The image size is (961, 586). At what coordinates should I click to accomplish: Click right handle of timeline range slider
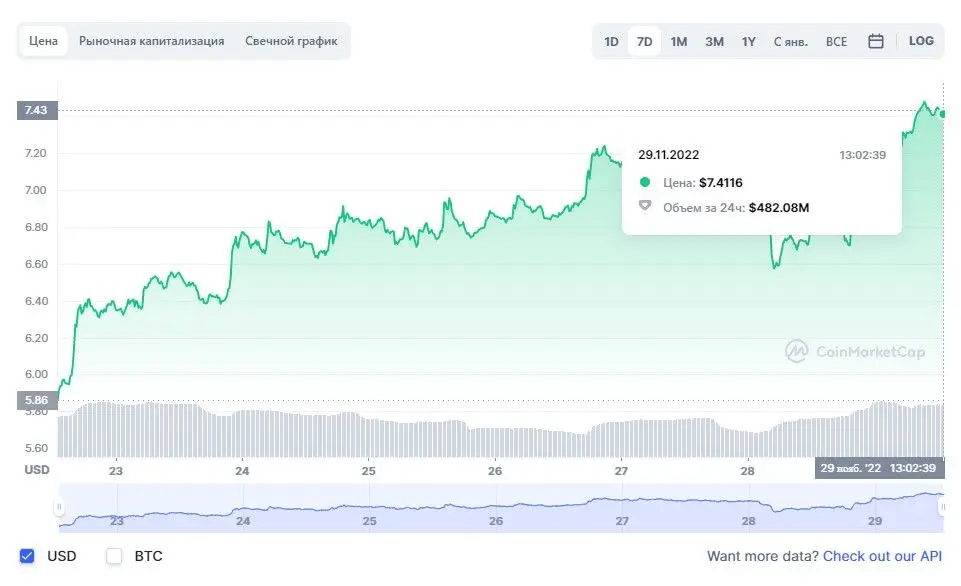(x=942, y=508)
